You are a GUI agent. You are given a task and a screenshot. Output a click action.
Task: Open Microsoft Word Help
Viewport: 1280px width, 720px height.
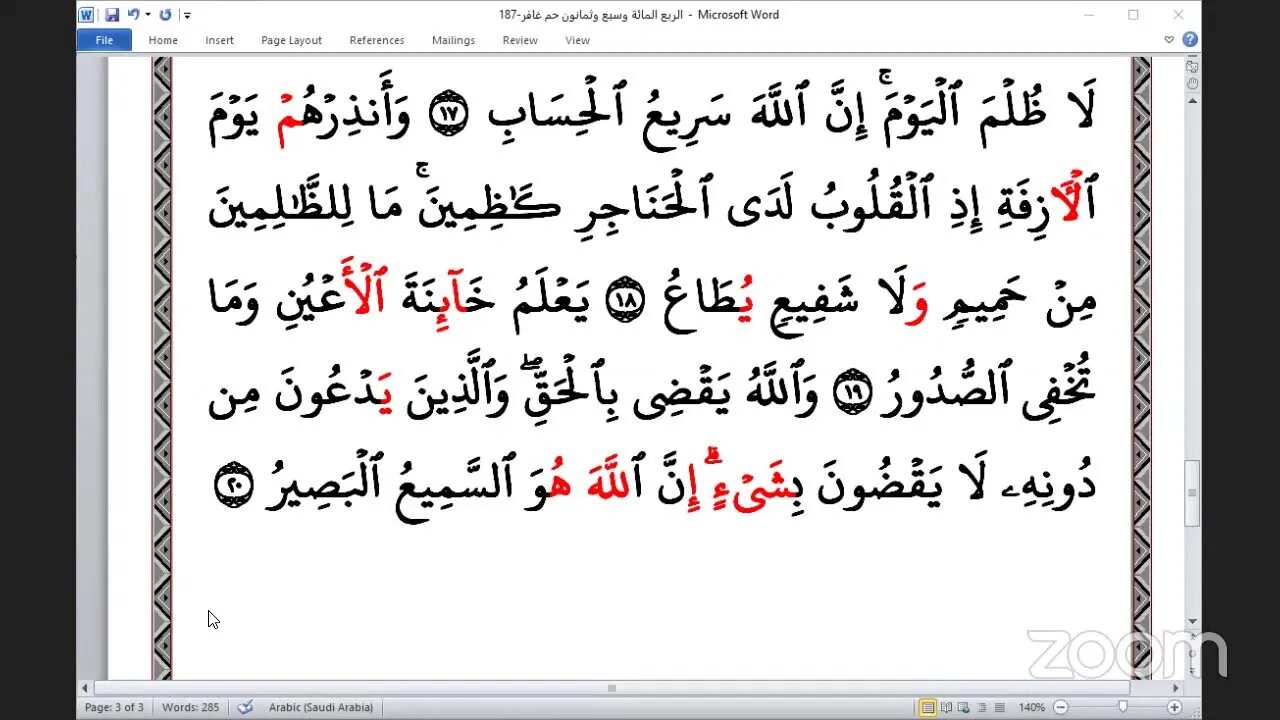[1190, 40]
